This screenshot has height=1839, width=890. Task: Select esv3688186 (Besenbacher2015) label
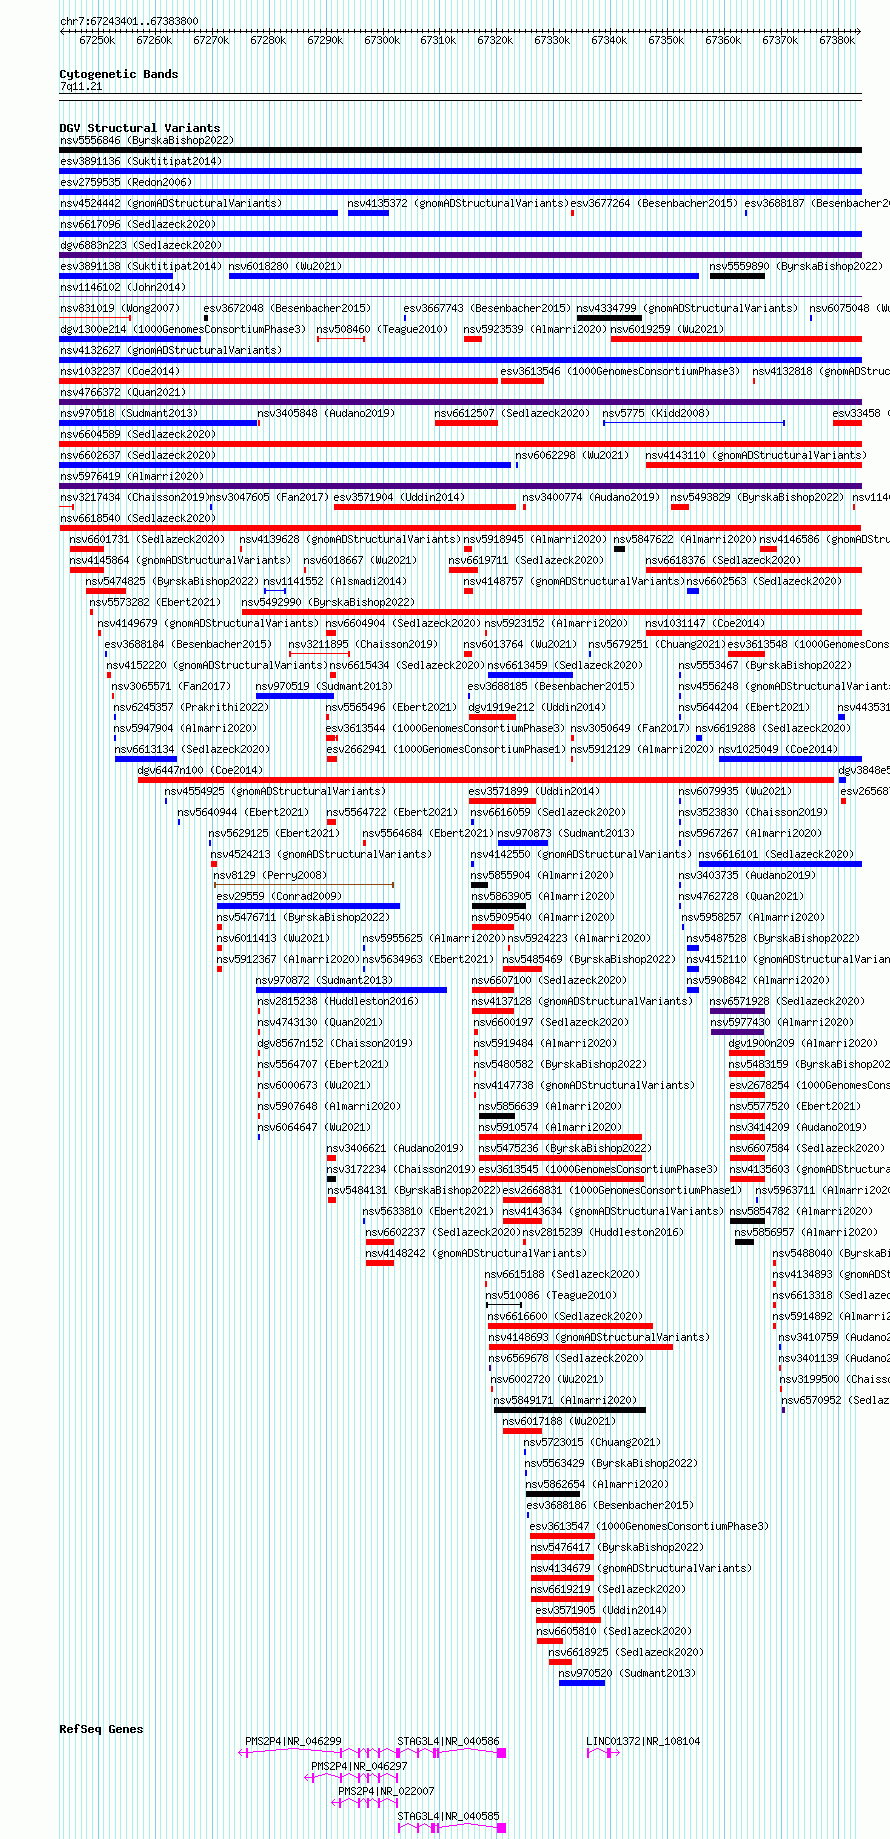pos(610,1505)
